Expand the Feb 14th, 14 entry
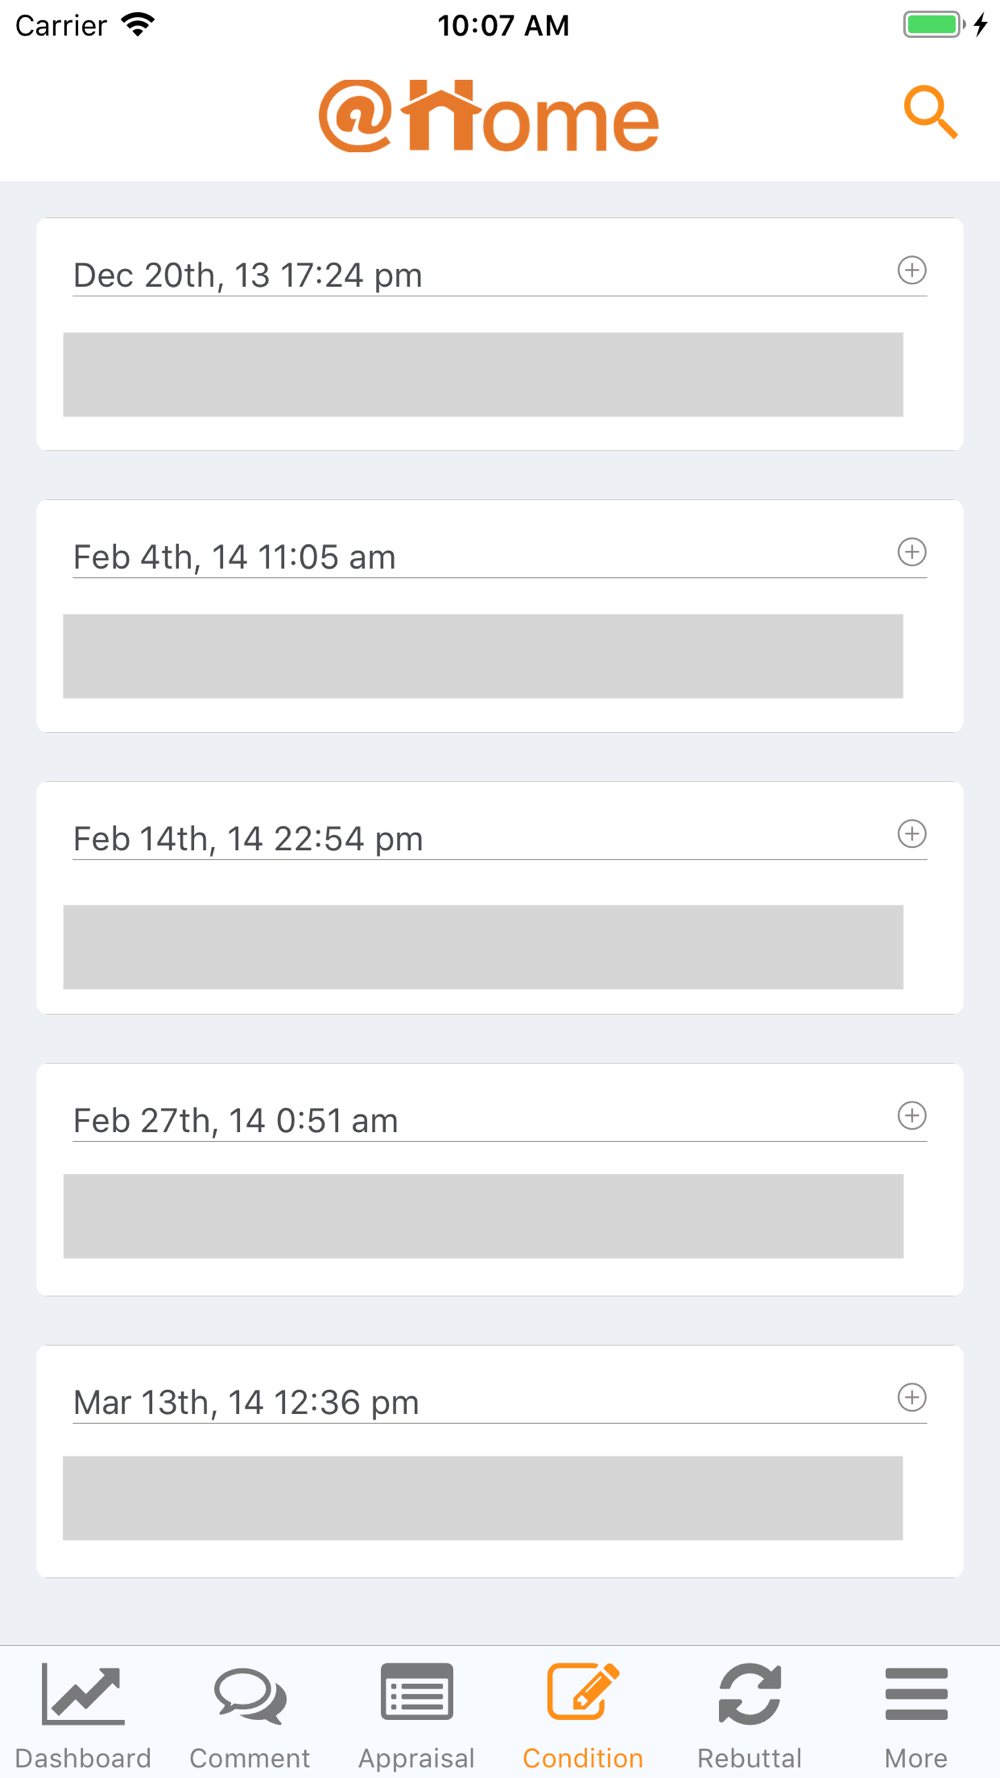Image resolution: width=1000 pixels, height=1778 pixels. click(912, 834)
